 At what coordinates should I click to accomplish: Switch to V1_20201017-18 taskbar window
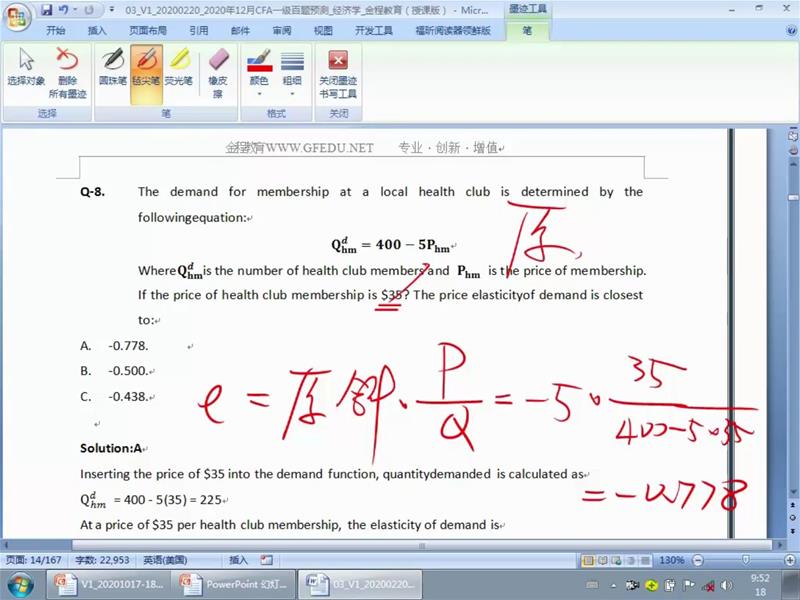109,585
